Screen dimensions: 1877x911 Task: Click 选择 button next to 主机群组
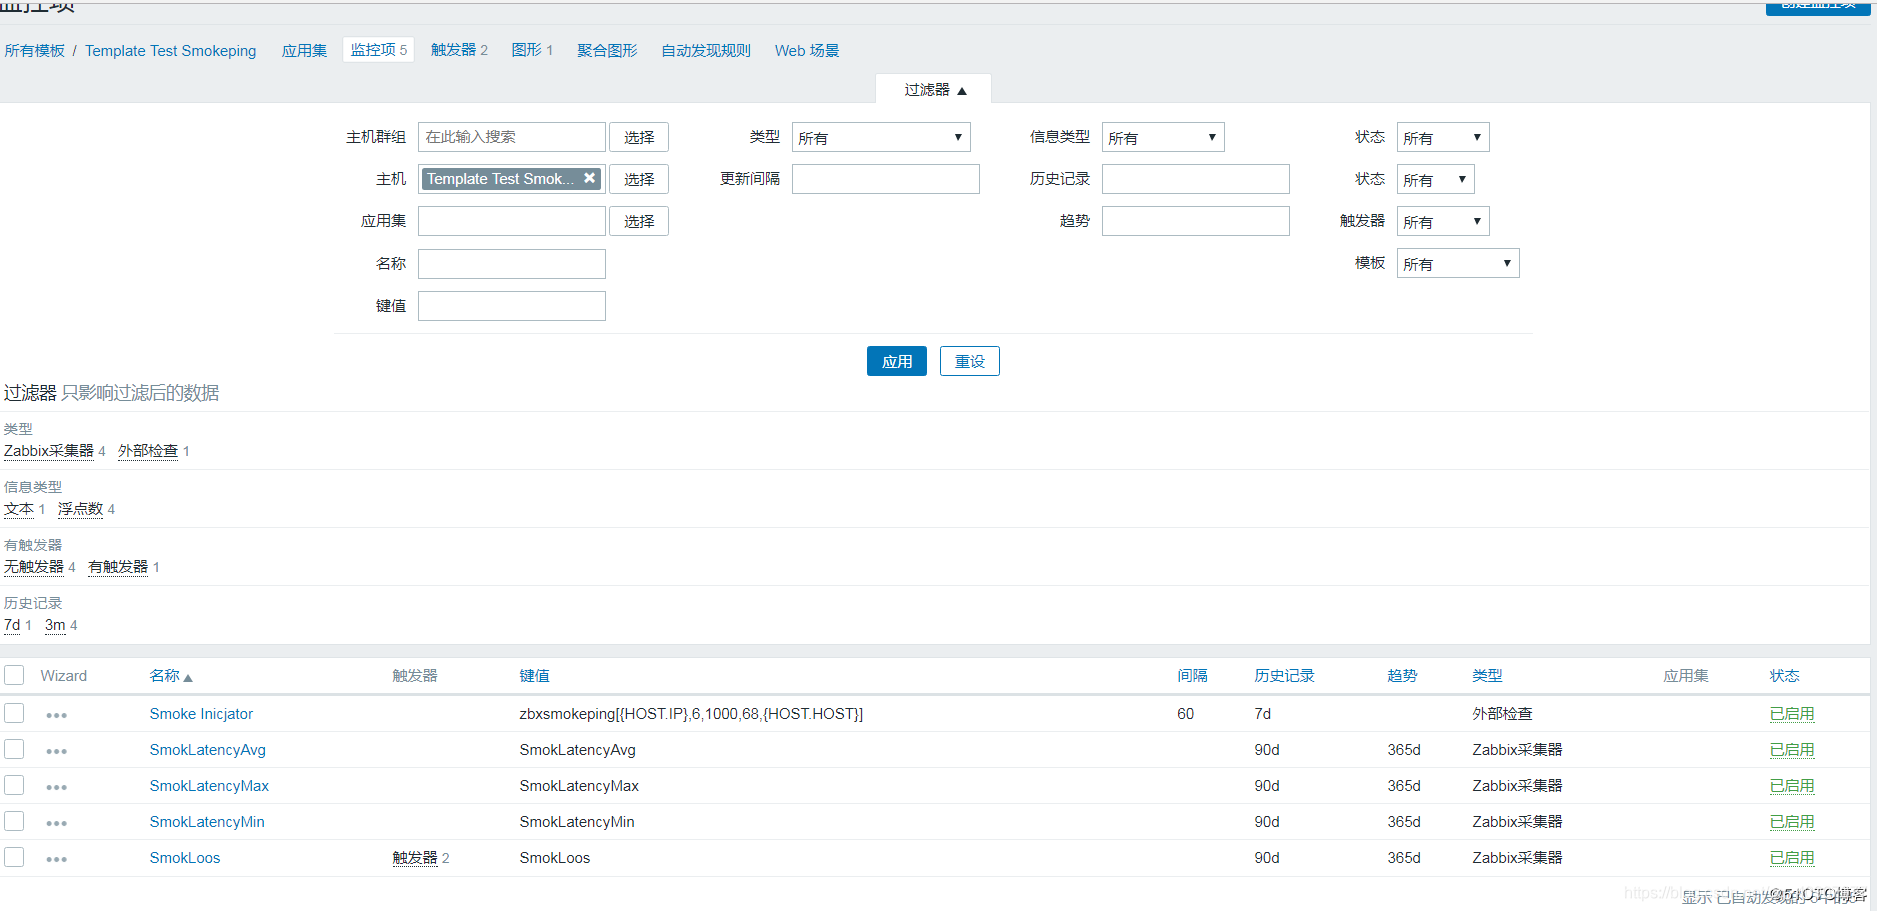[639, 137]
